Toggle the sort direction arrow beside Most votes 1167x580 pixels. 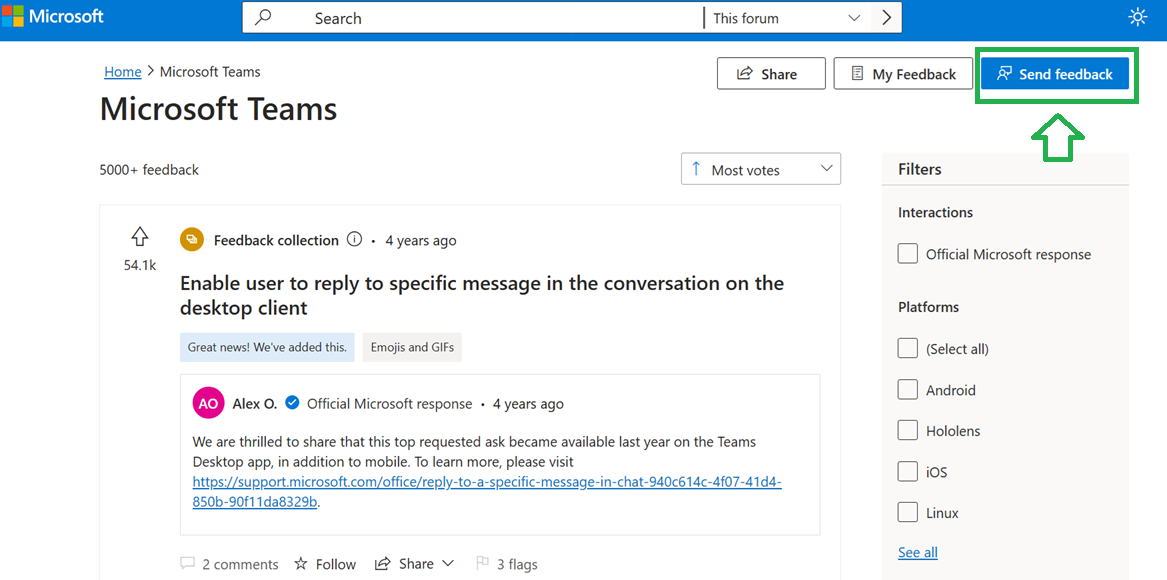pyautogui.click(x=696, y=169)
